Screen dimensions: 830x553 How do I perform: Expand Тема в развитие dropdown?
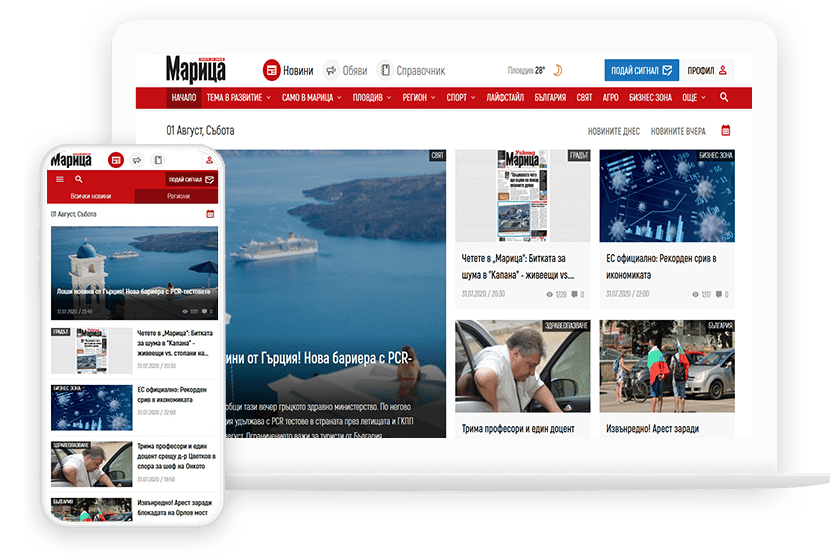[238, 98]
